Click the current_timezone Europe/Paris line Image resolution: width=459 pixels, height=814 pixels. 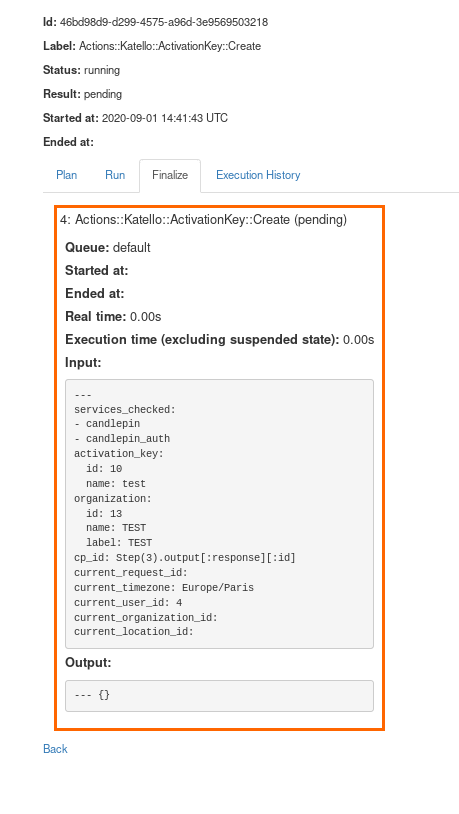164,588
